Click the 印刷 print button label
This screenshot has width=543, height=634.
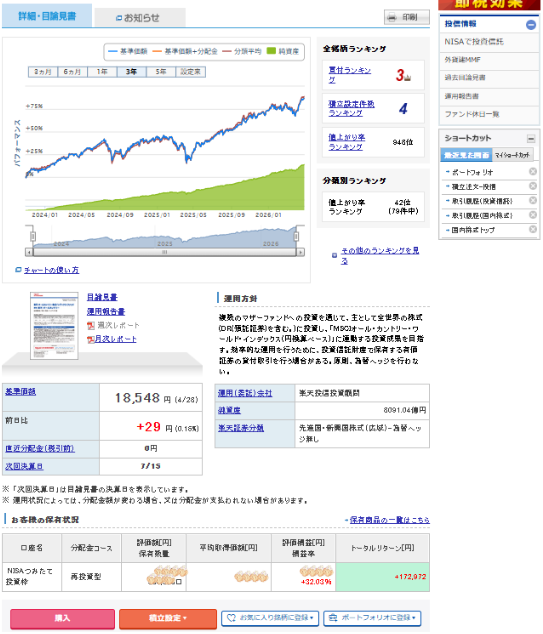coord(410,17)
